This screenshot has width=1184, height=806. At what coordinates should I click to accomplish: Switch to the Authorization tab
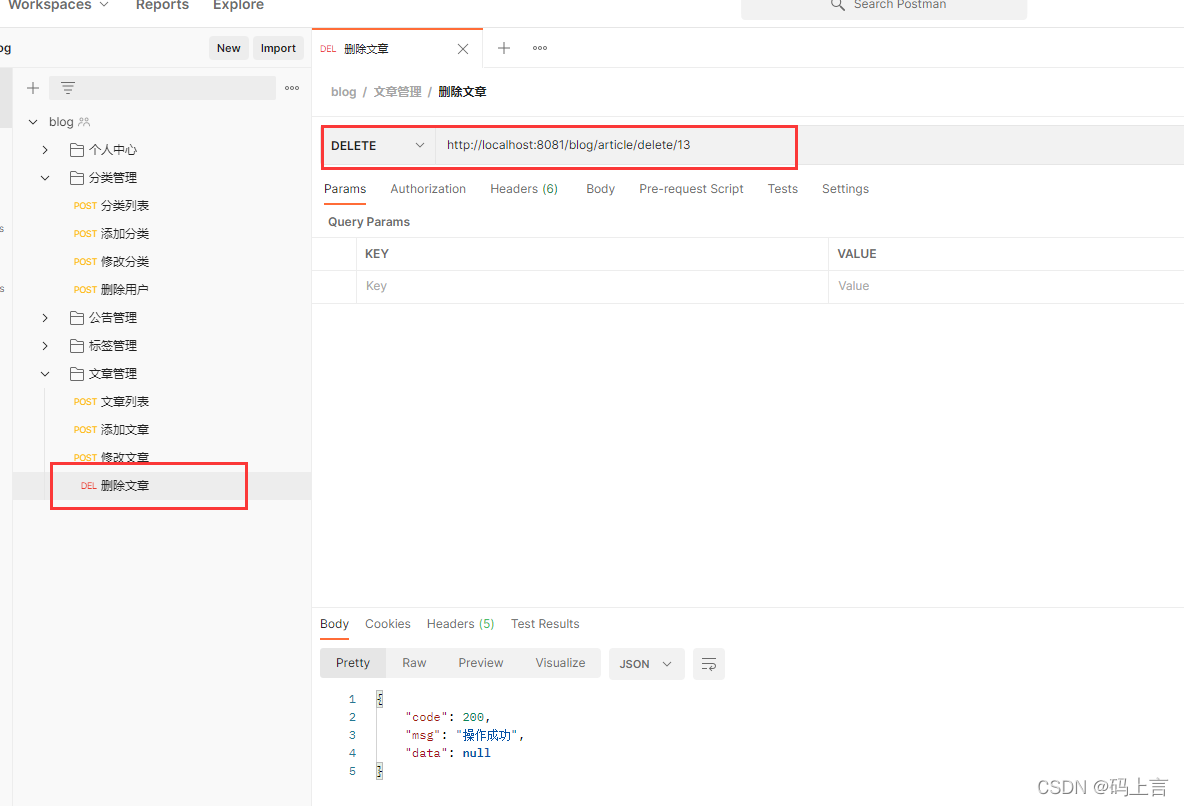point(428,189)
